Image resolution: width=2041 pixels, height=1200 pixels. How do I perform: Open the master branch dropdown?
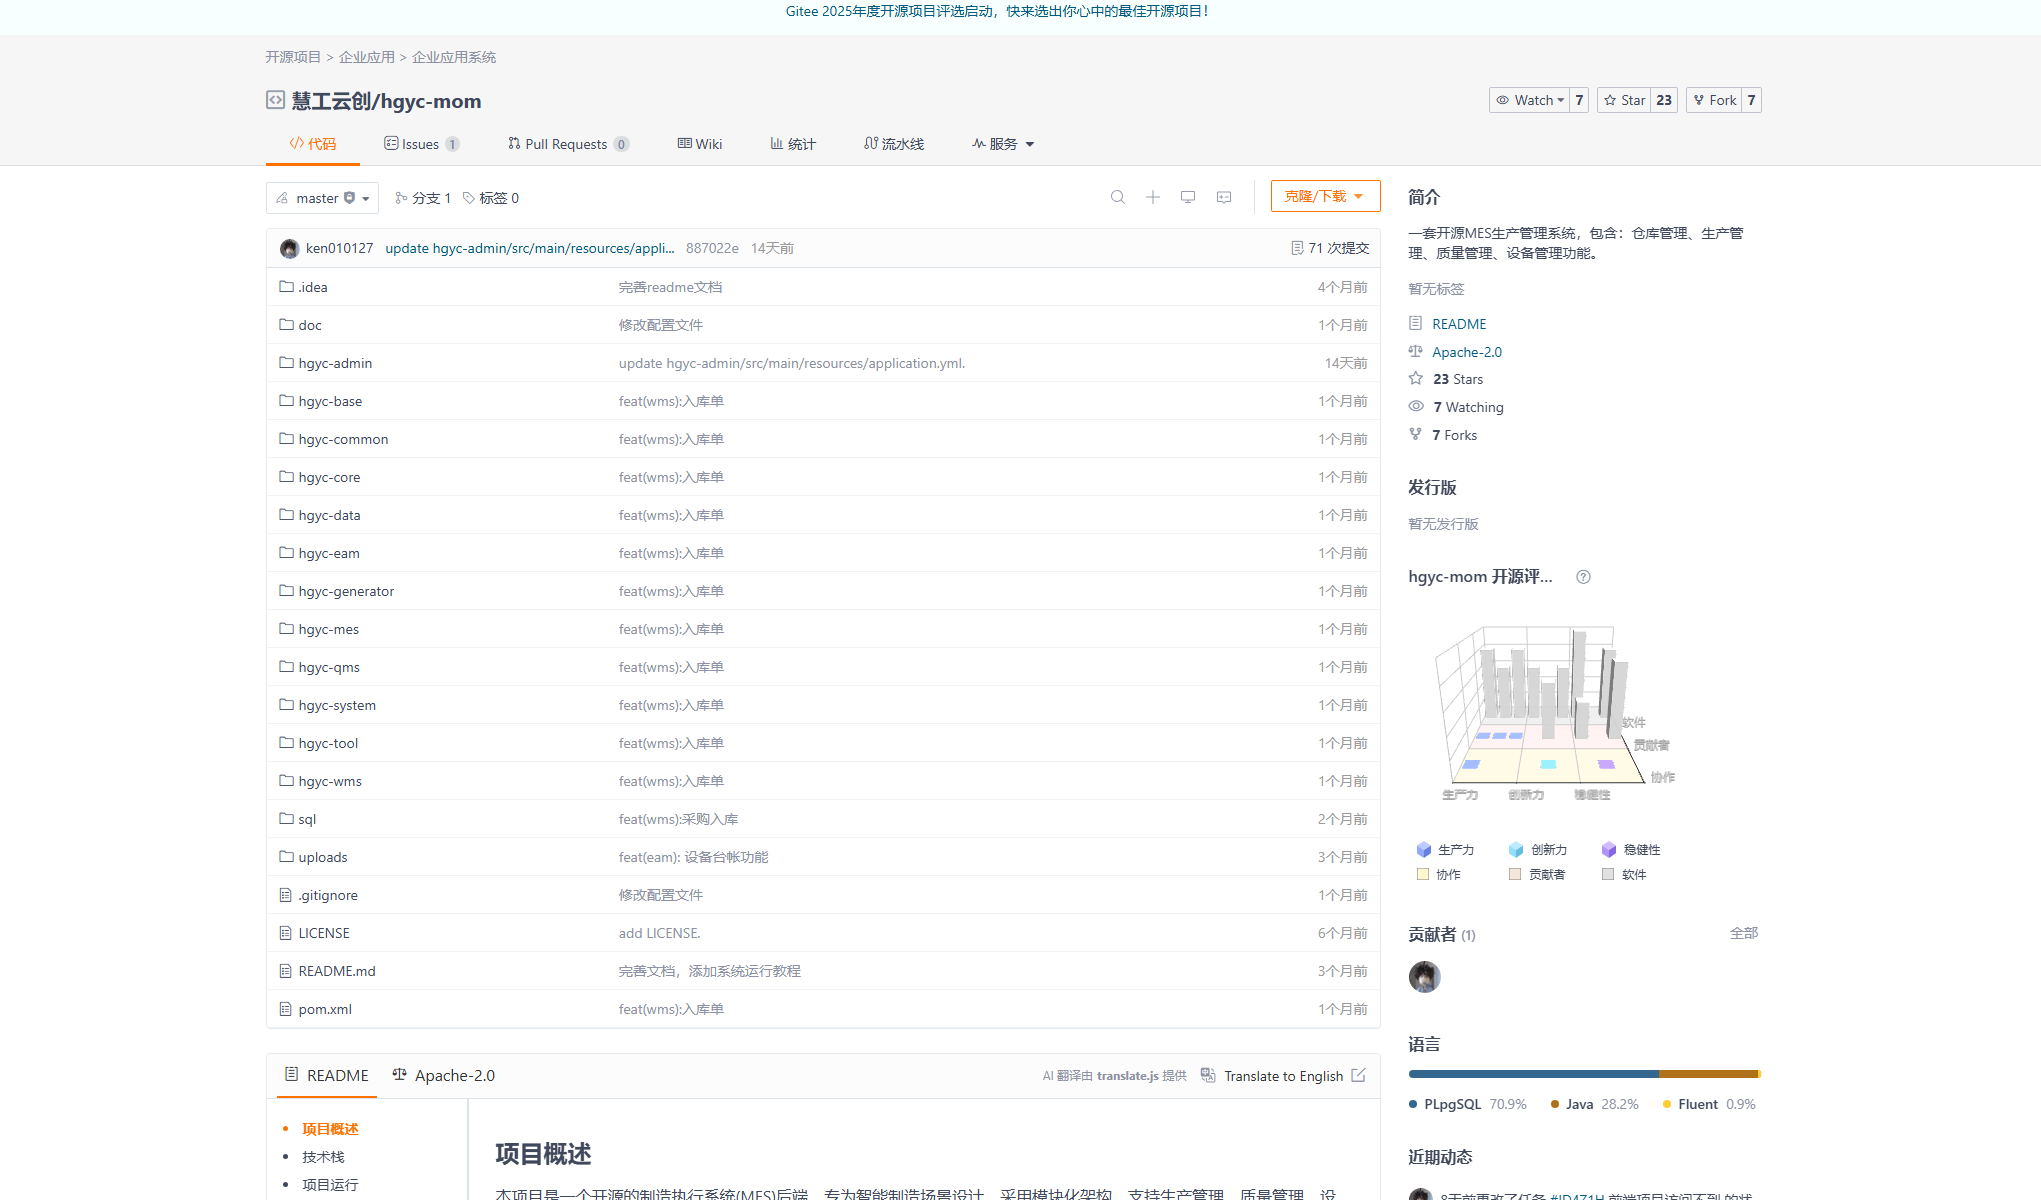click(322, 198)
